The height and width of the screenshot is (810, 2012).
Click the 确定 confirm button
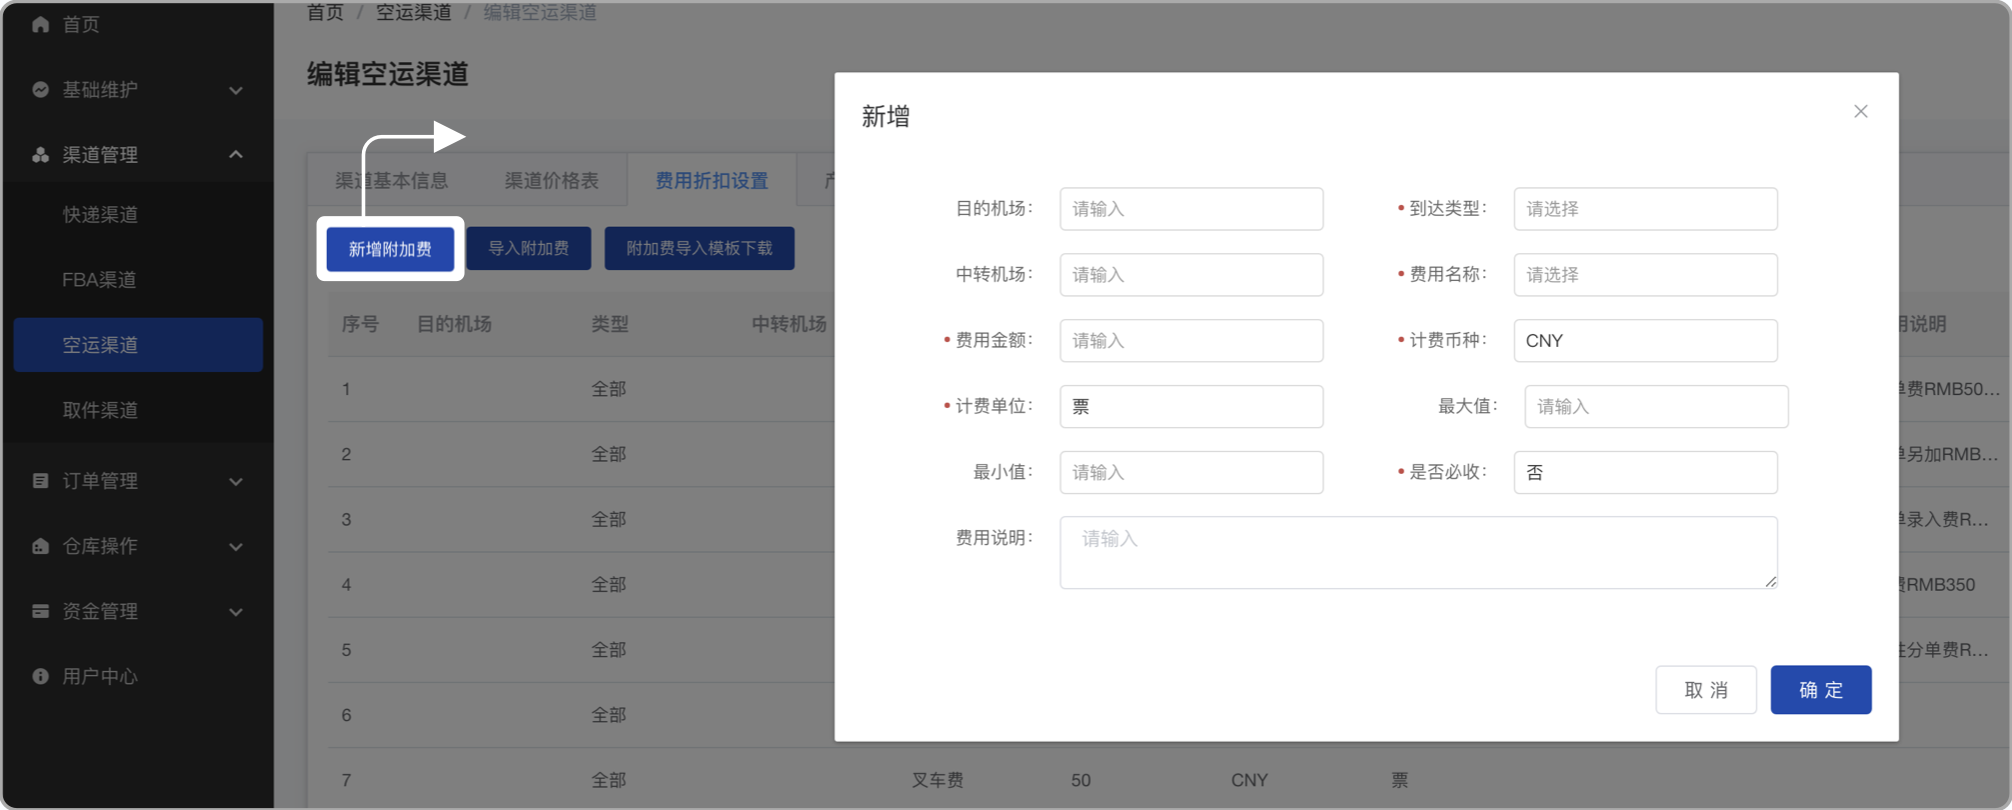point(1820,690)
